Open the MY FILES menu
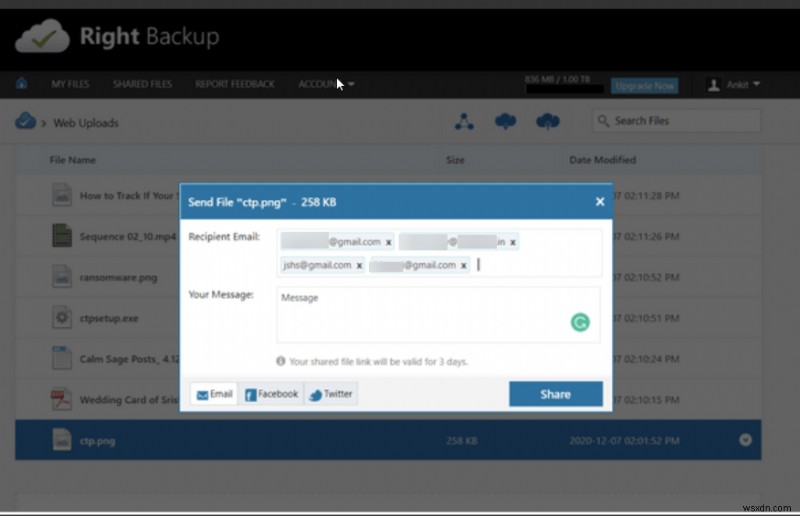The image size is (800, 516). point(70,84)
